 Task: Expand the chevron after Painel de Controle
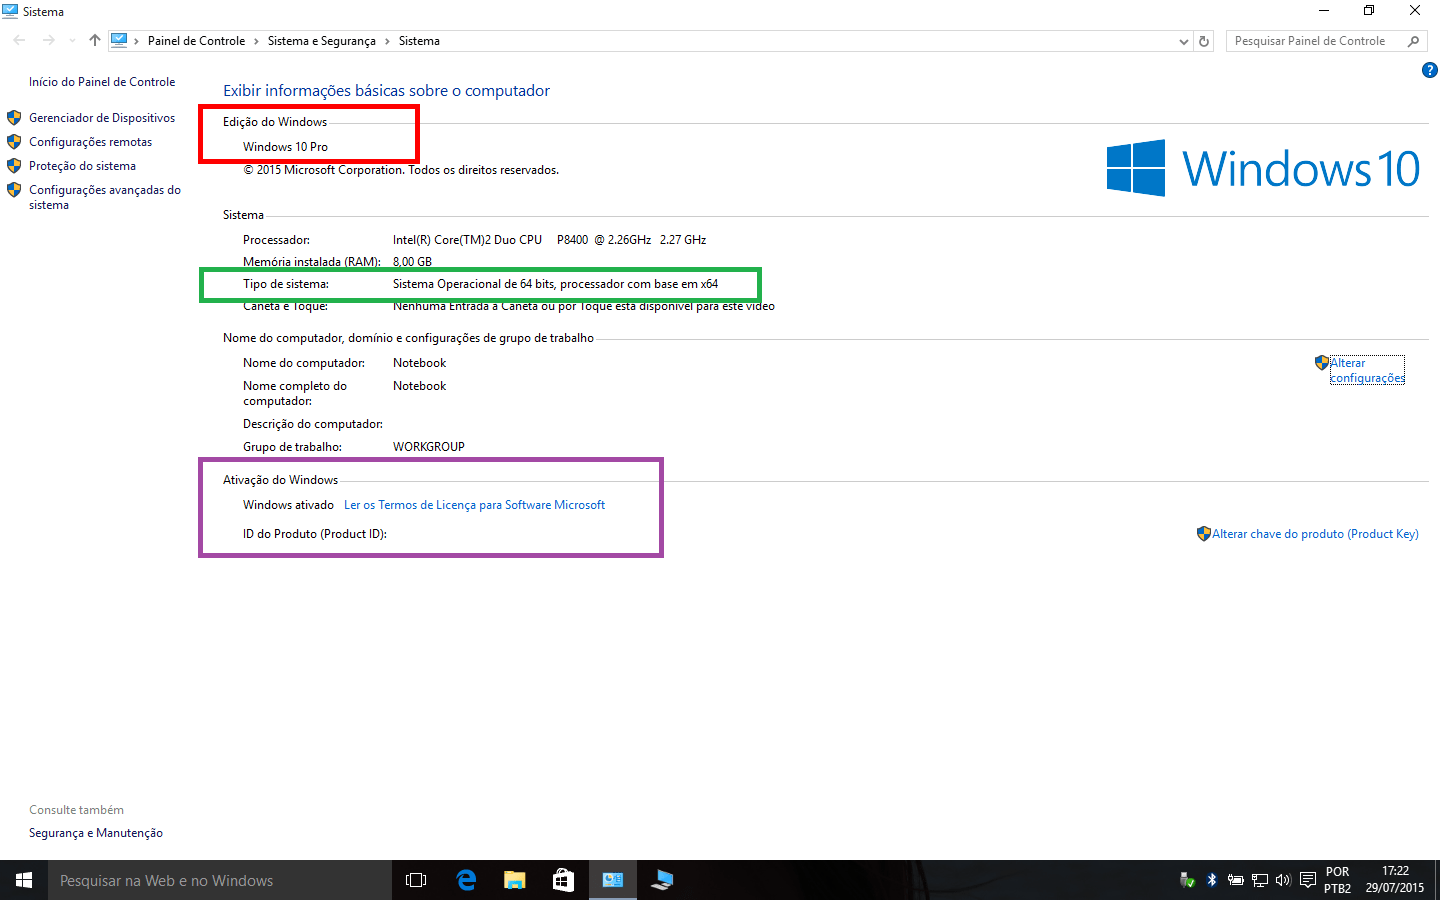coord(256,41)
